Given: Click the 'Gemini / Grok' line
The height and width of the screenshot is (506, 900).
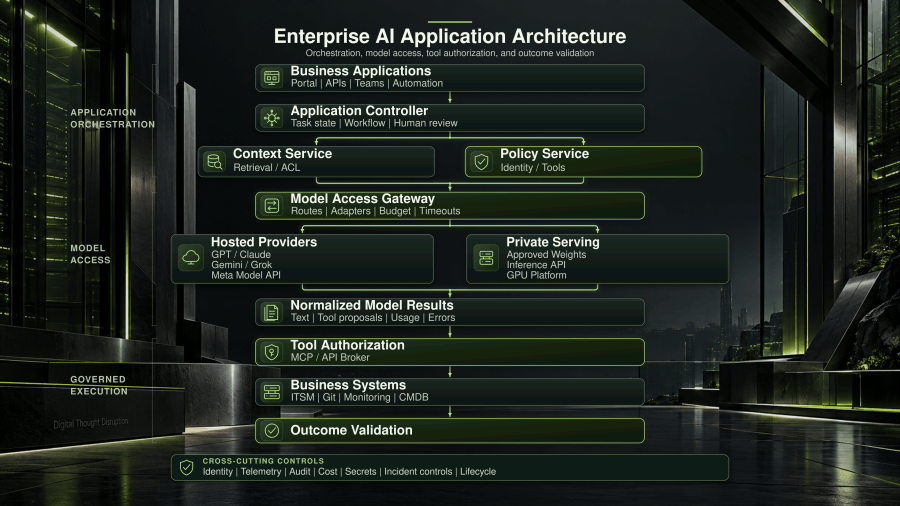Looking at the screenshot, I should tap(242, 264).
